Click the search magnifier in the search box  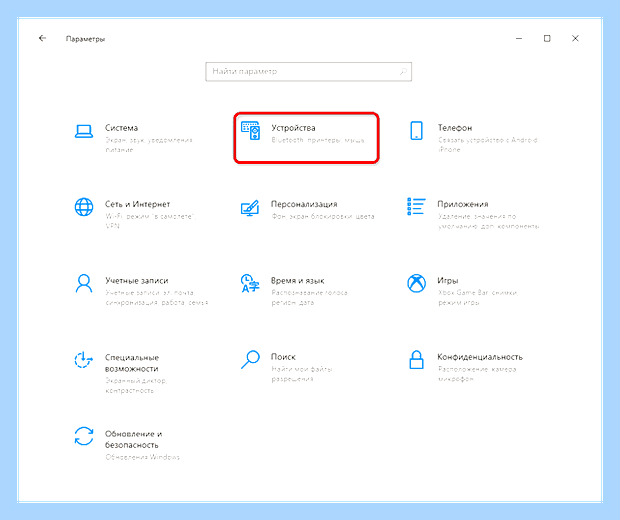tap(403, 72)
